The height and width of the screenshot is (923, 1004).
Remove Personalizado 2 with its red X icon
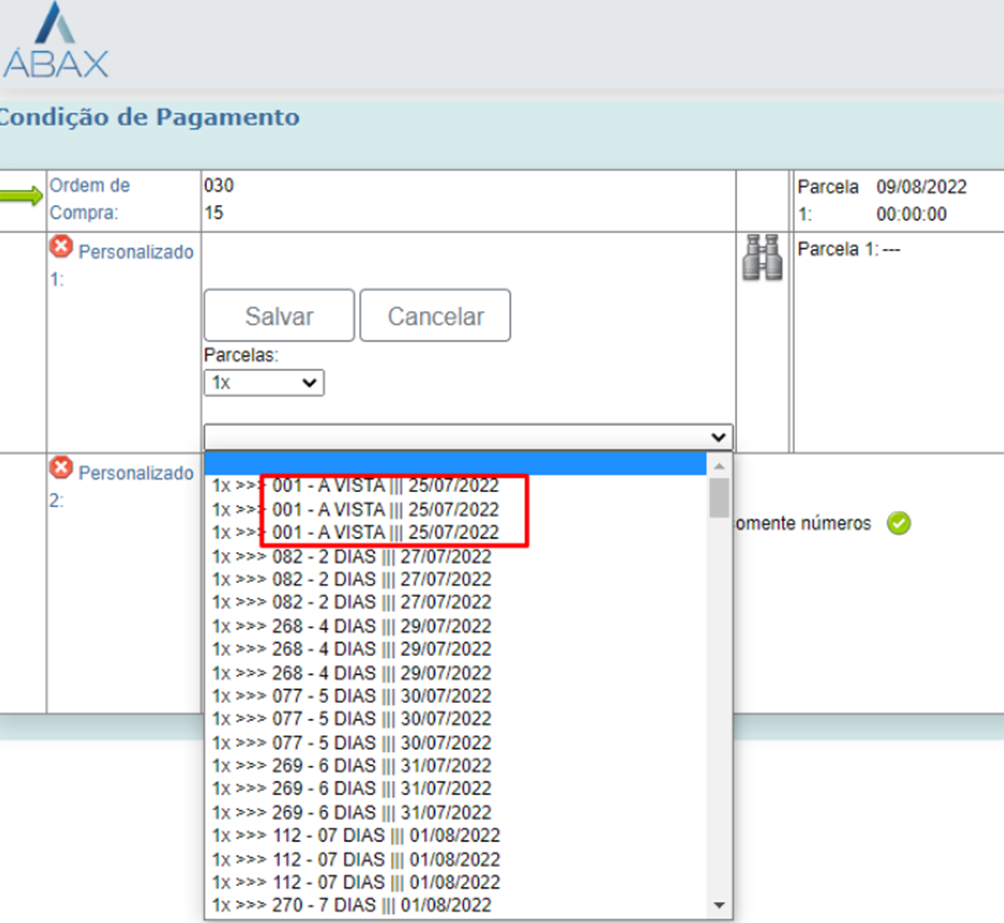coord(61,468)
